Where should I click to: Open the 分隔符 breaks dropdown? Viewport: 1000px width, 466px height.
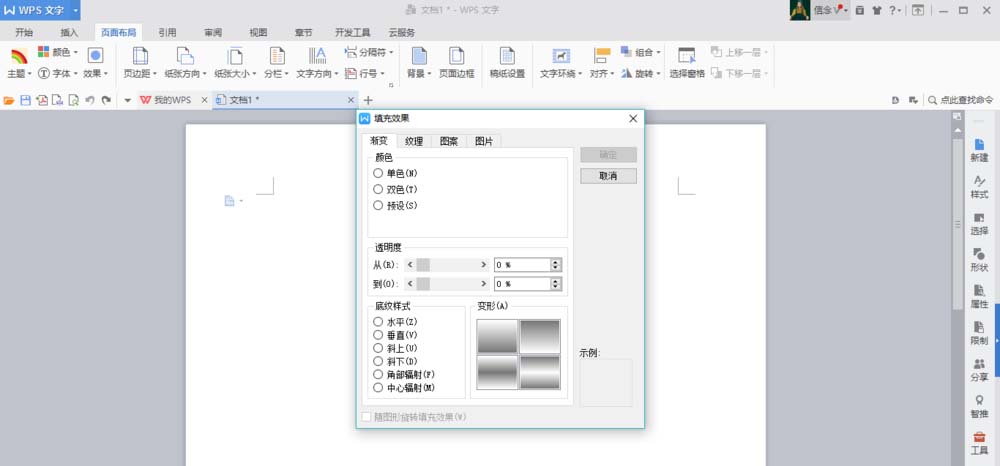391,52
